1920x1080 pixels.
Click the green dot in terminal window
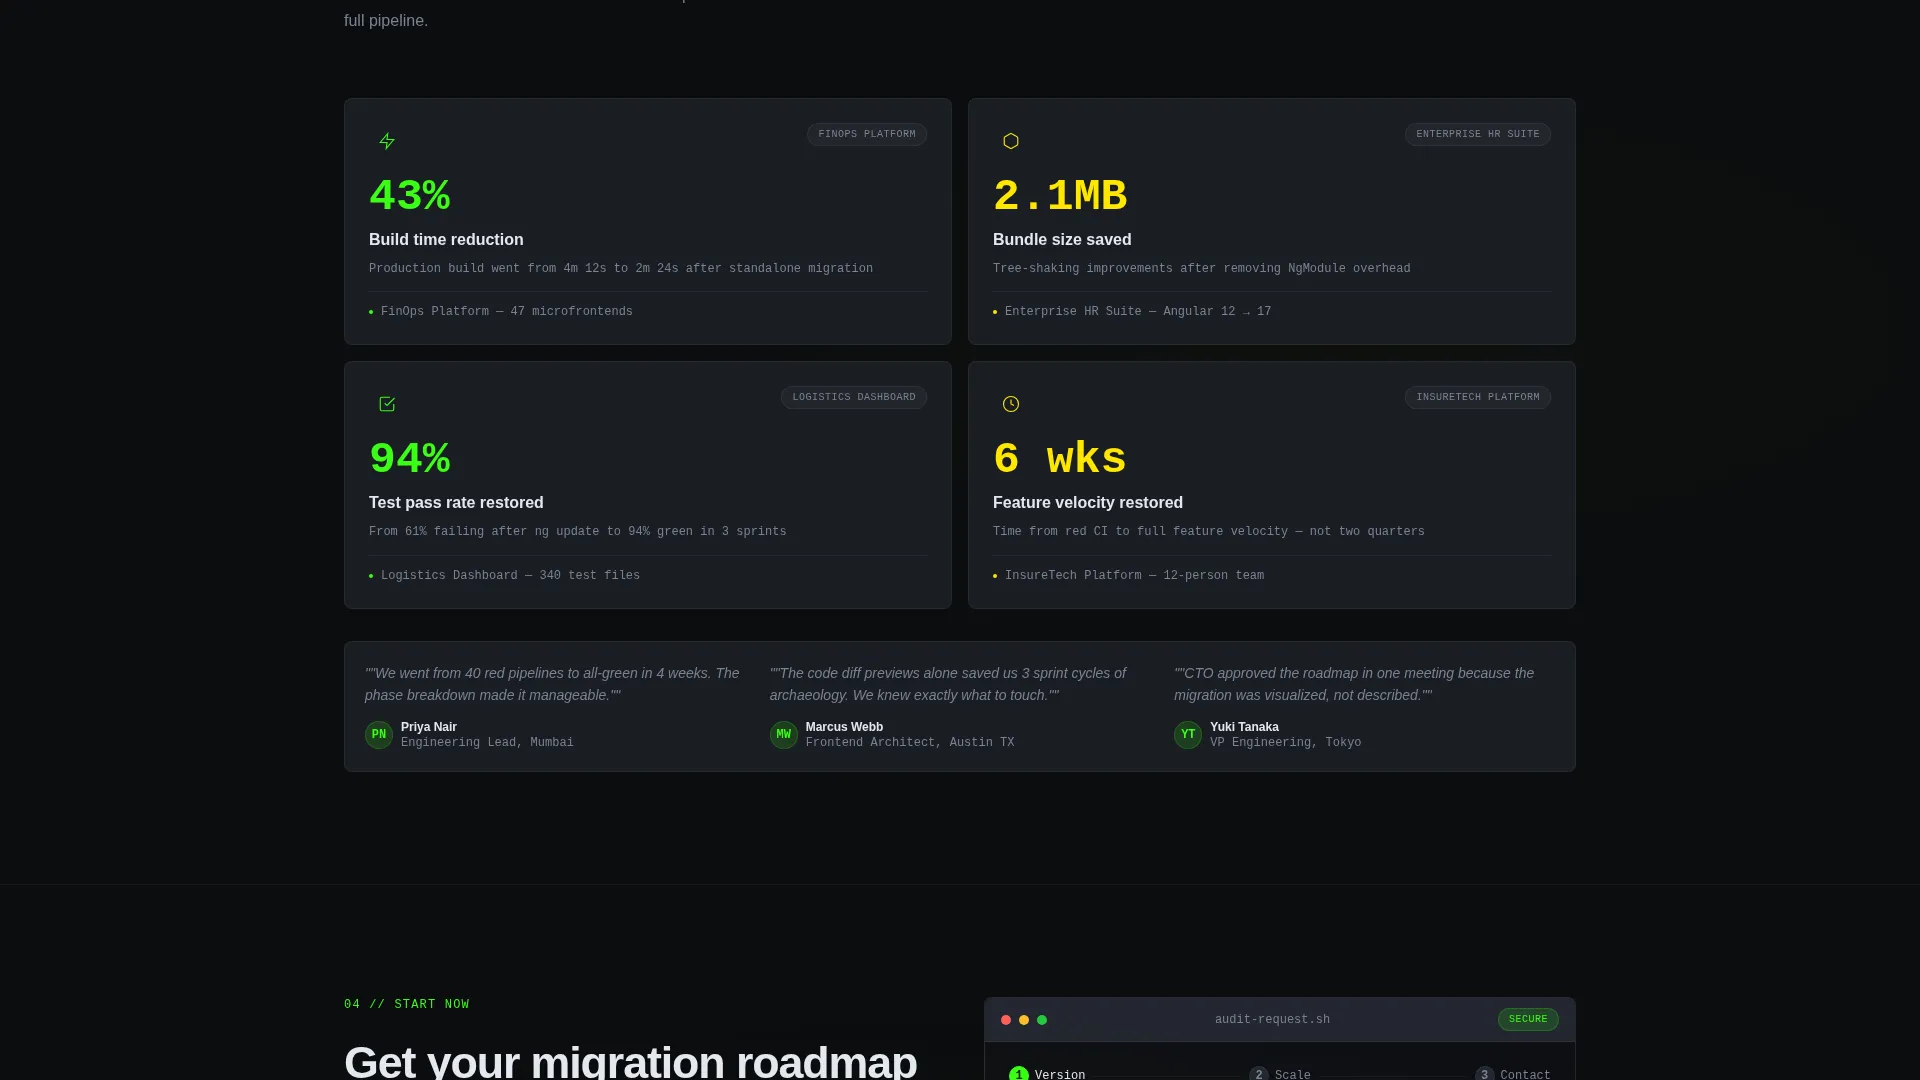(1042, 1020)
